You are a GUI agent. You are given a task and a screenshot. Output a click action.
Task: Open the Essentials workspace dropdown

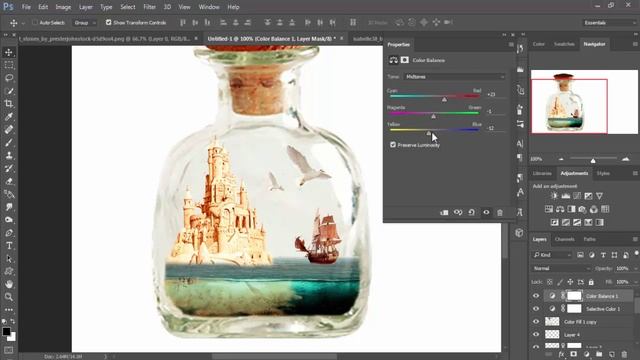(x=610, y=23)
